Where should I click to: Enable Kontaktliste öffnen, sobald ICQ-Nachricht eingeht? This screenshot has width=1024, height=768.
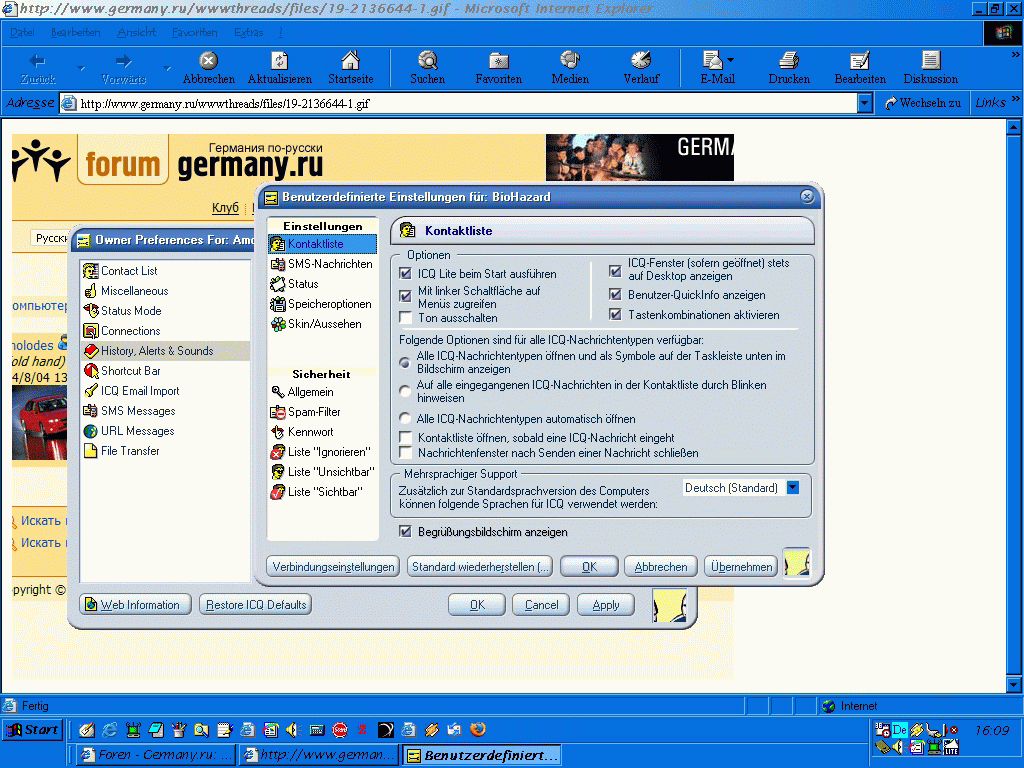(406, 437)
